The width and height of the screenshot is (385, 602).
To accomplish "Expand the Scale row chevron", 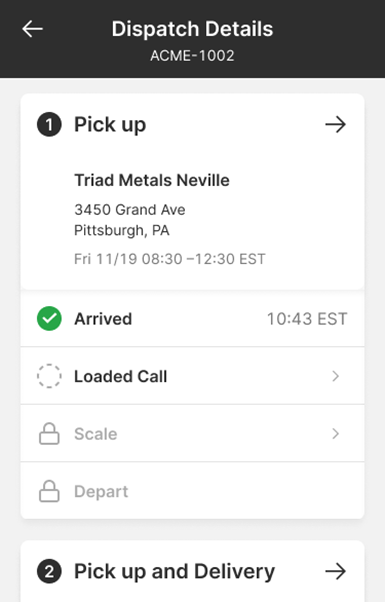I will point(335,434).
